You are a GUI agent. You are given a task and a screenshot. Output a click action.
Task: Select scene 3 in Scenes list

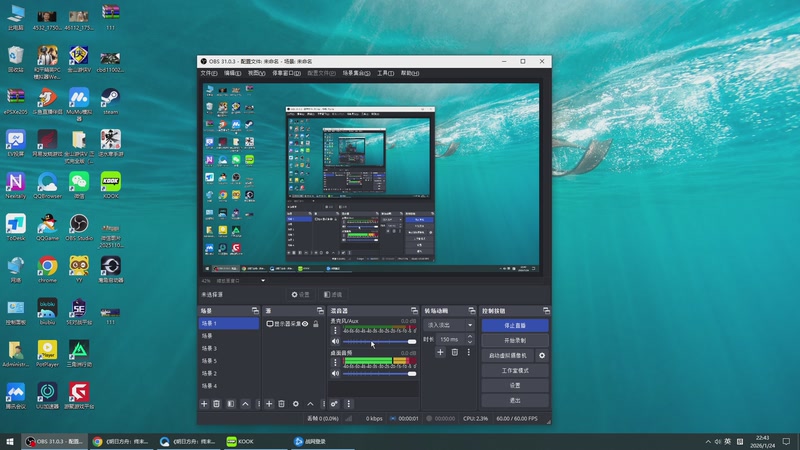229,348
